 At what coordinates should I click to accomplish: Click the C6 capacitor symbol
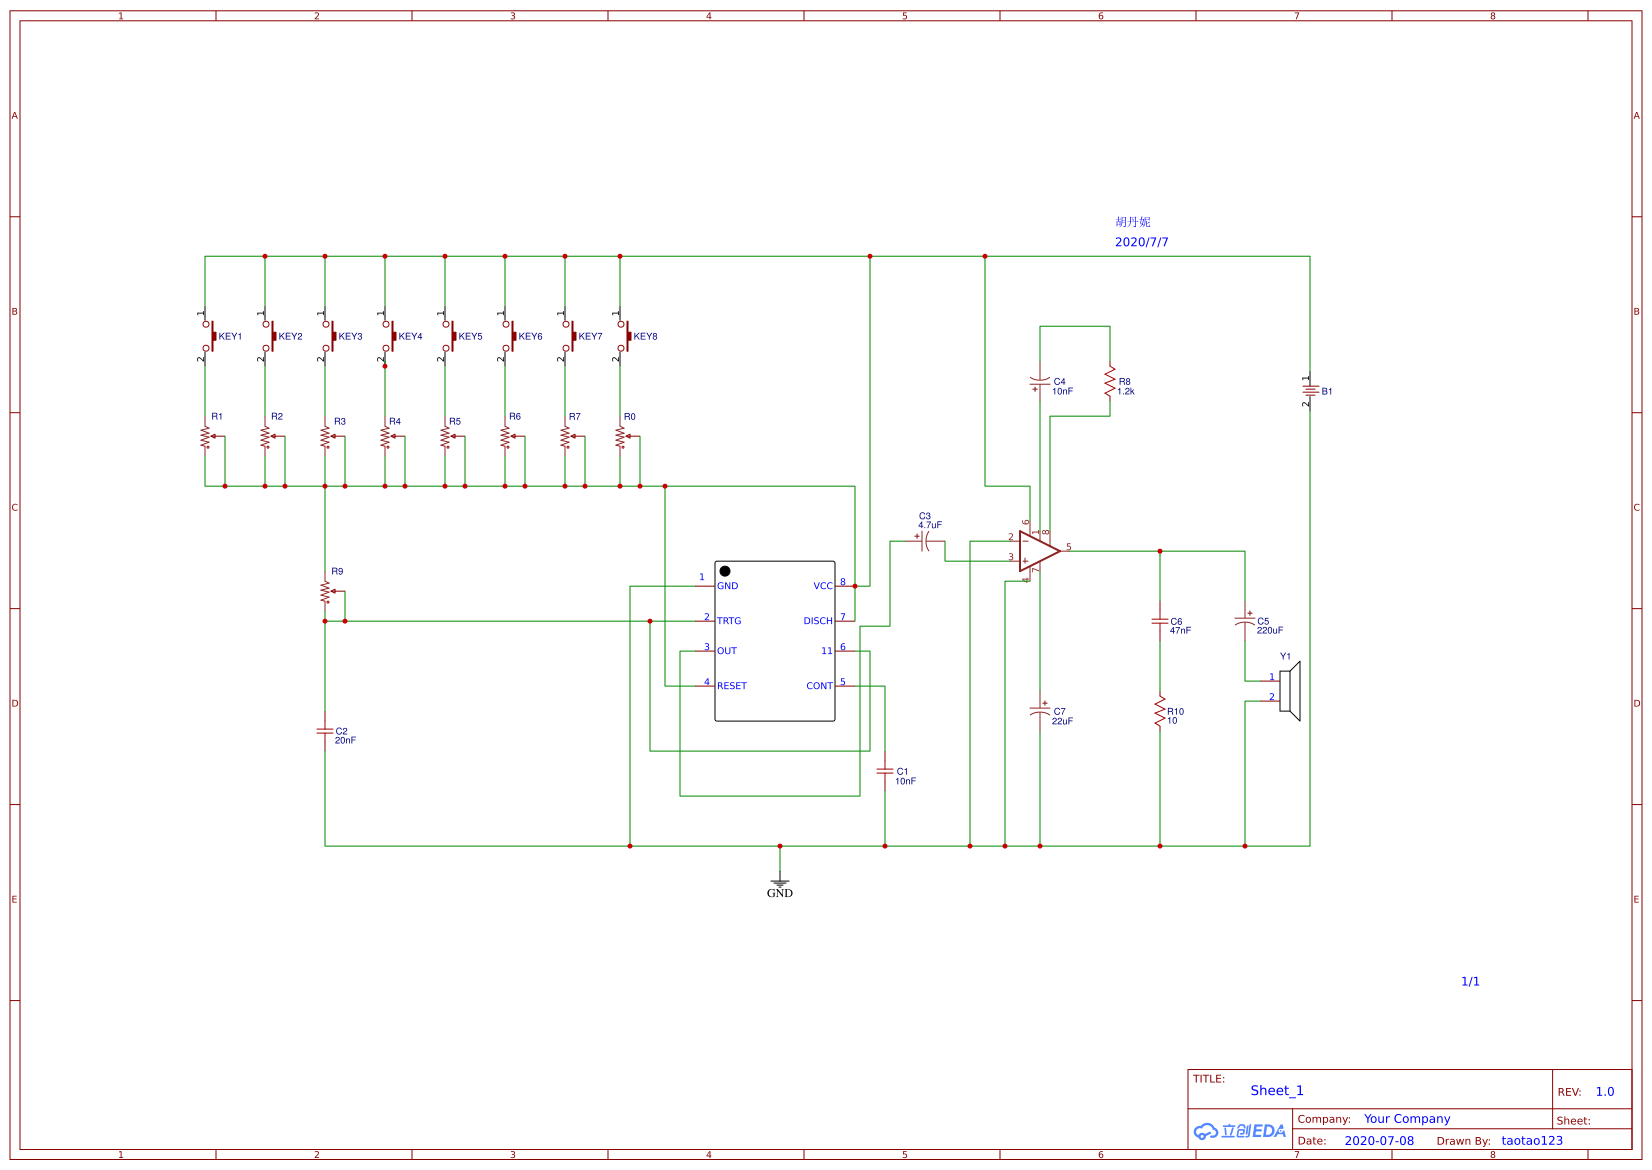tap(1160, 621)
